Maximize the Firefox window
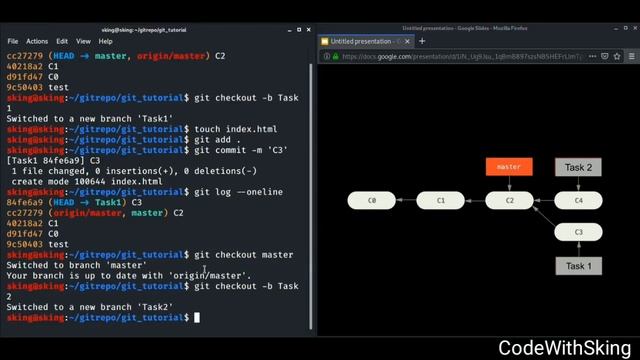 [626, 28]
